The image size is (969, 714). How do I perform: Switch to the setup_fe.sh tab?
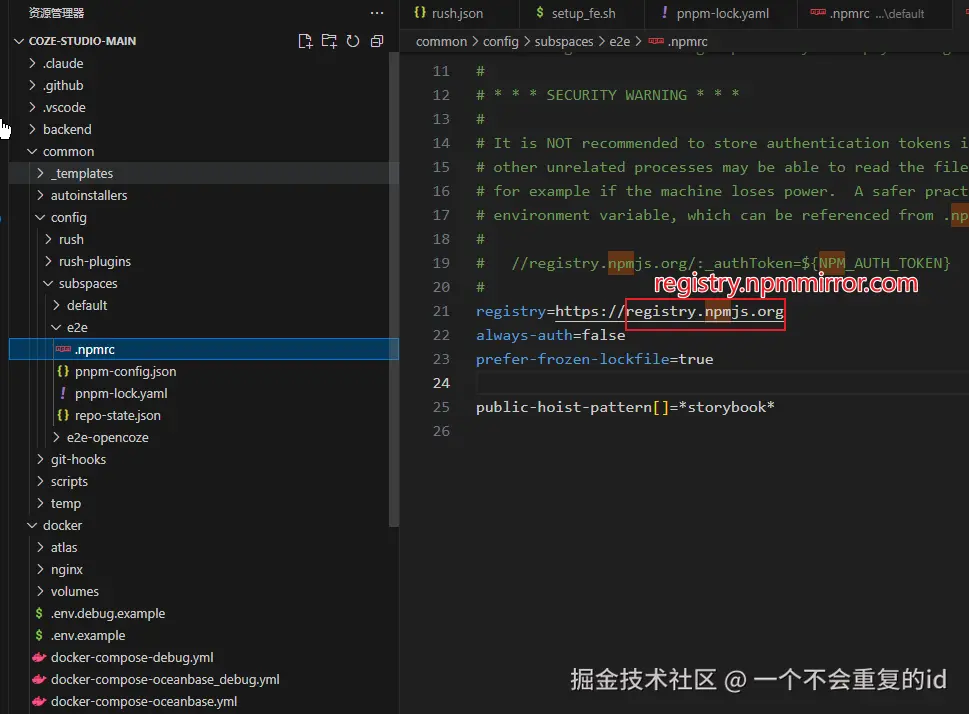583,14
